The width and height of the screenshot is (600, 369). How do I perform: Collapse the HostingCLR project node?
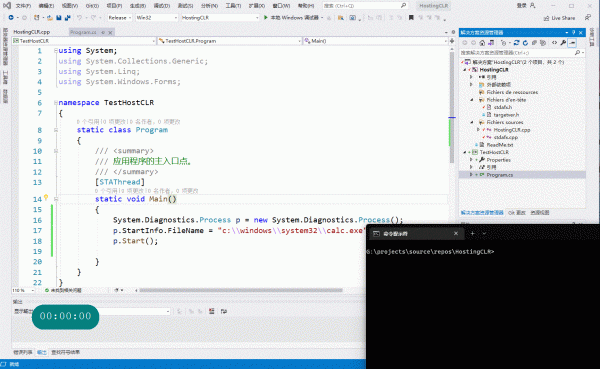(465, 70)
